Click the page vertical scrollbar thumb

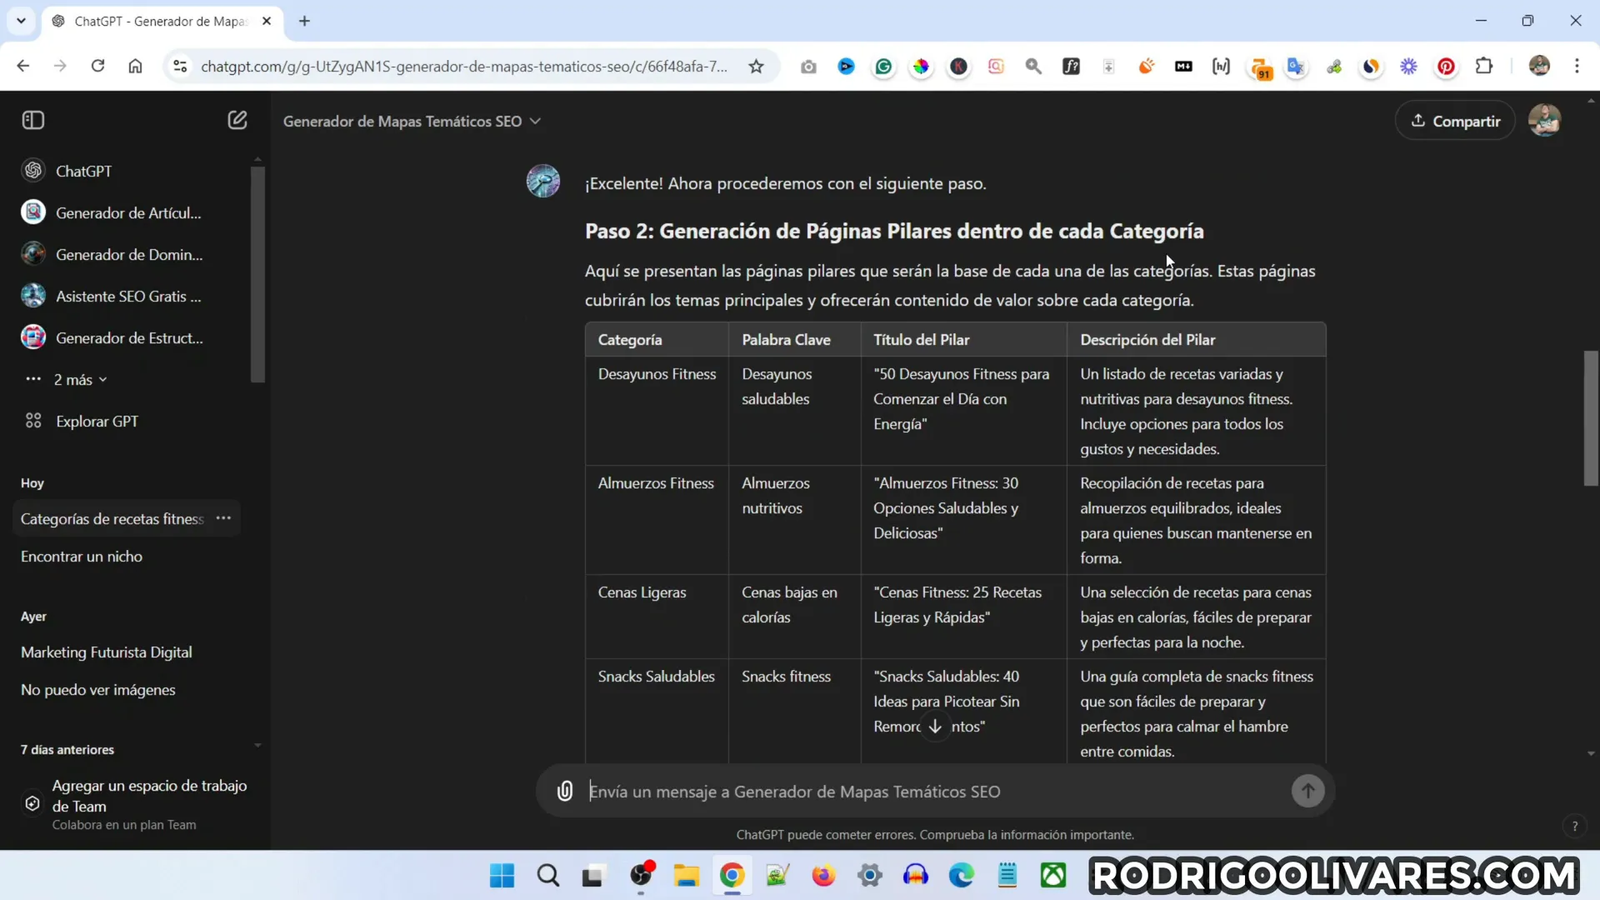pyautogui.click(x=1590, y=418)
